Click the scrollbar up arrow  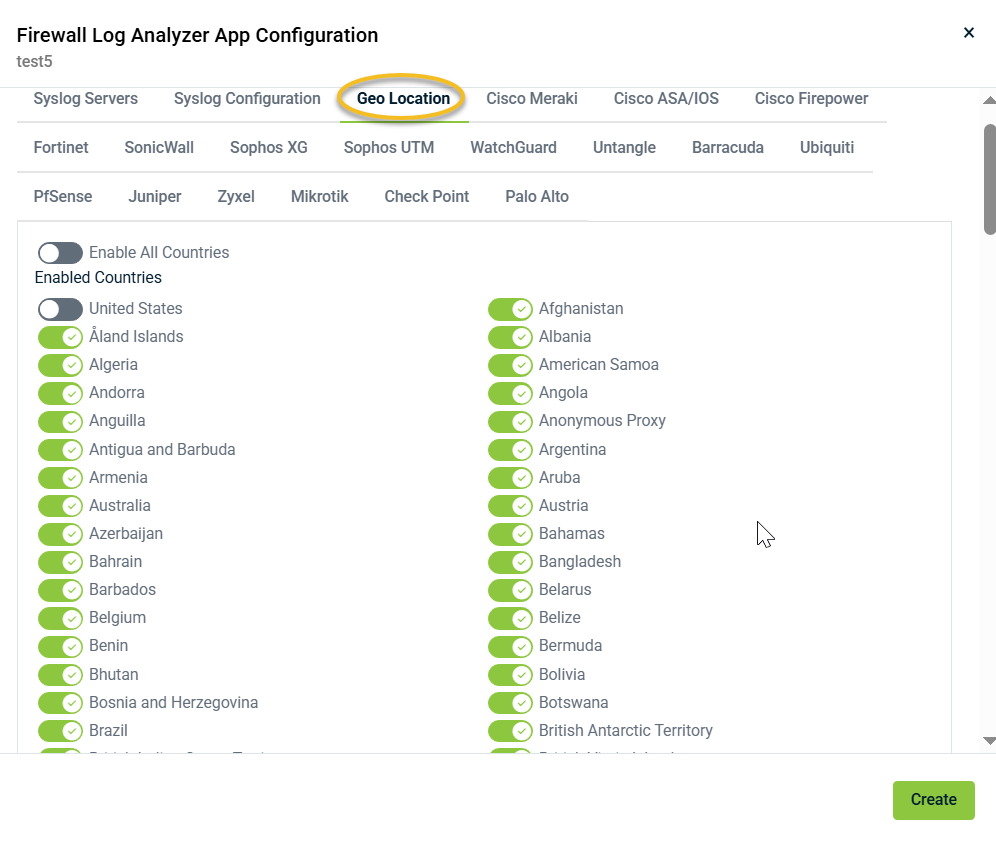point(989,100)
